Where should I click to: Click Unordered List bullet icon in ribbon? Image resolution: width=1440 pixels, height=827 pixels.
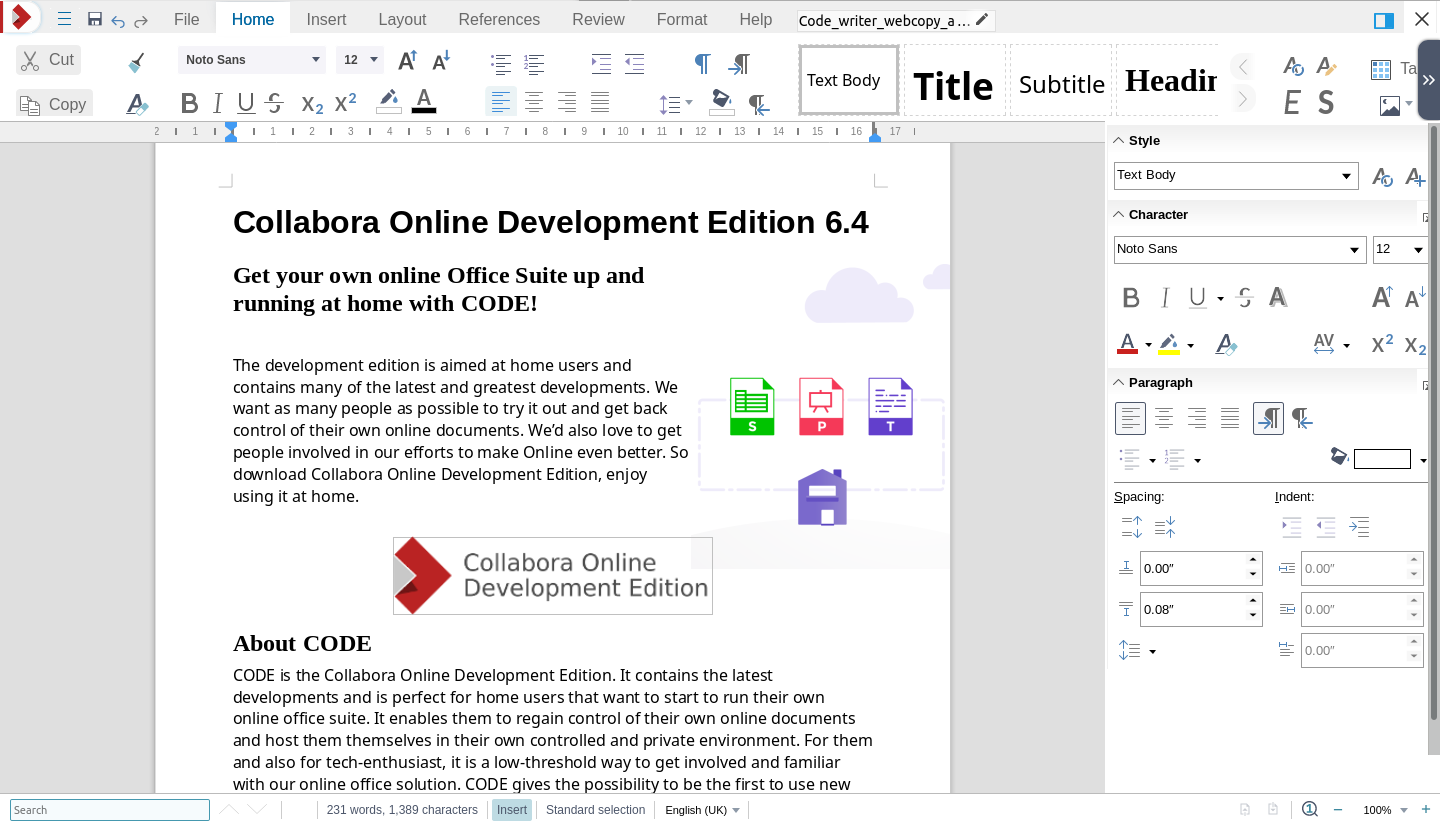point(501,63)
